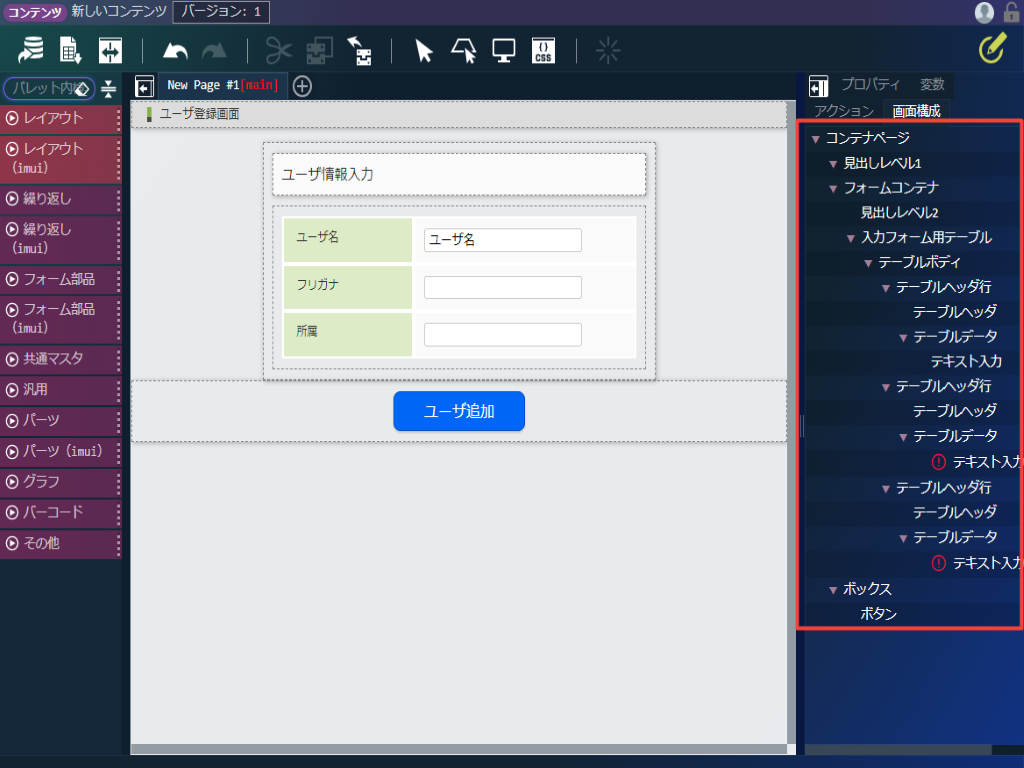Expand the レイアウト palette category
The width and height of the screenshot is (1024, 768).
[x=61, y=118]
